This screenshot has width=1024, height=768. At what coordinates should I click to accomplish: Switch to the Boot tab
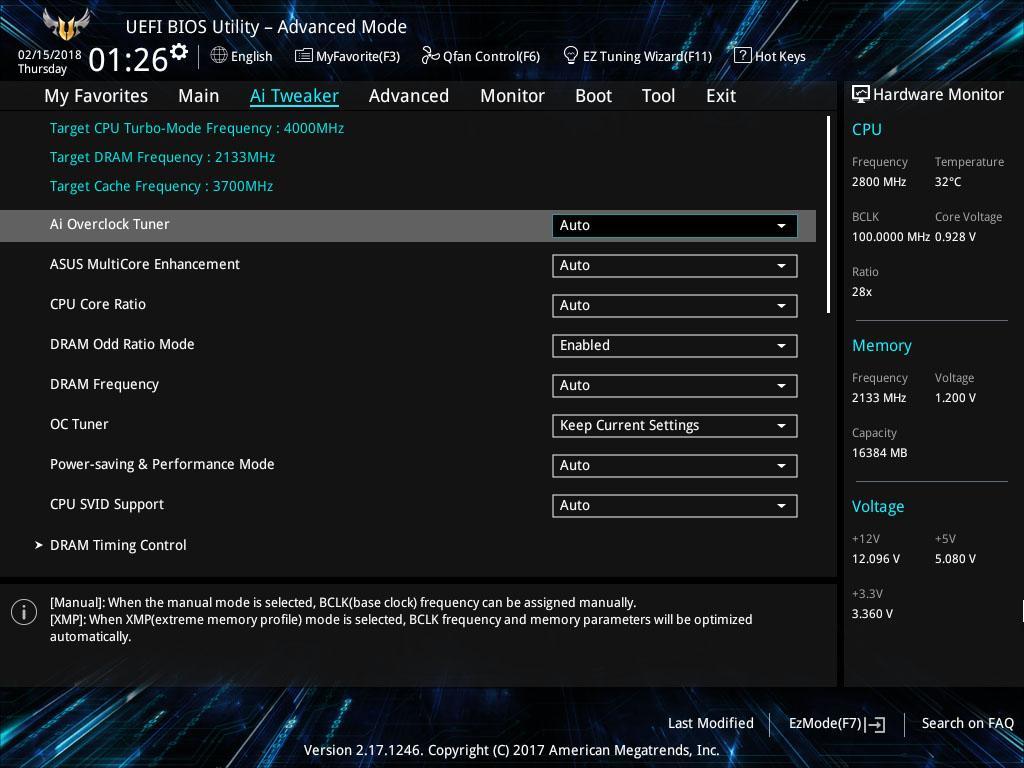click(594, 96)
